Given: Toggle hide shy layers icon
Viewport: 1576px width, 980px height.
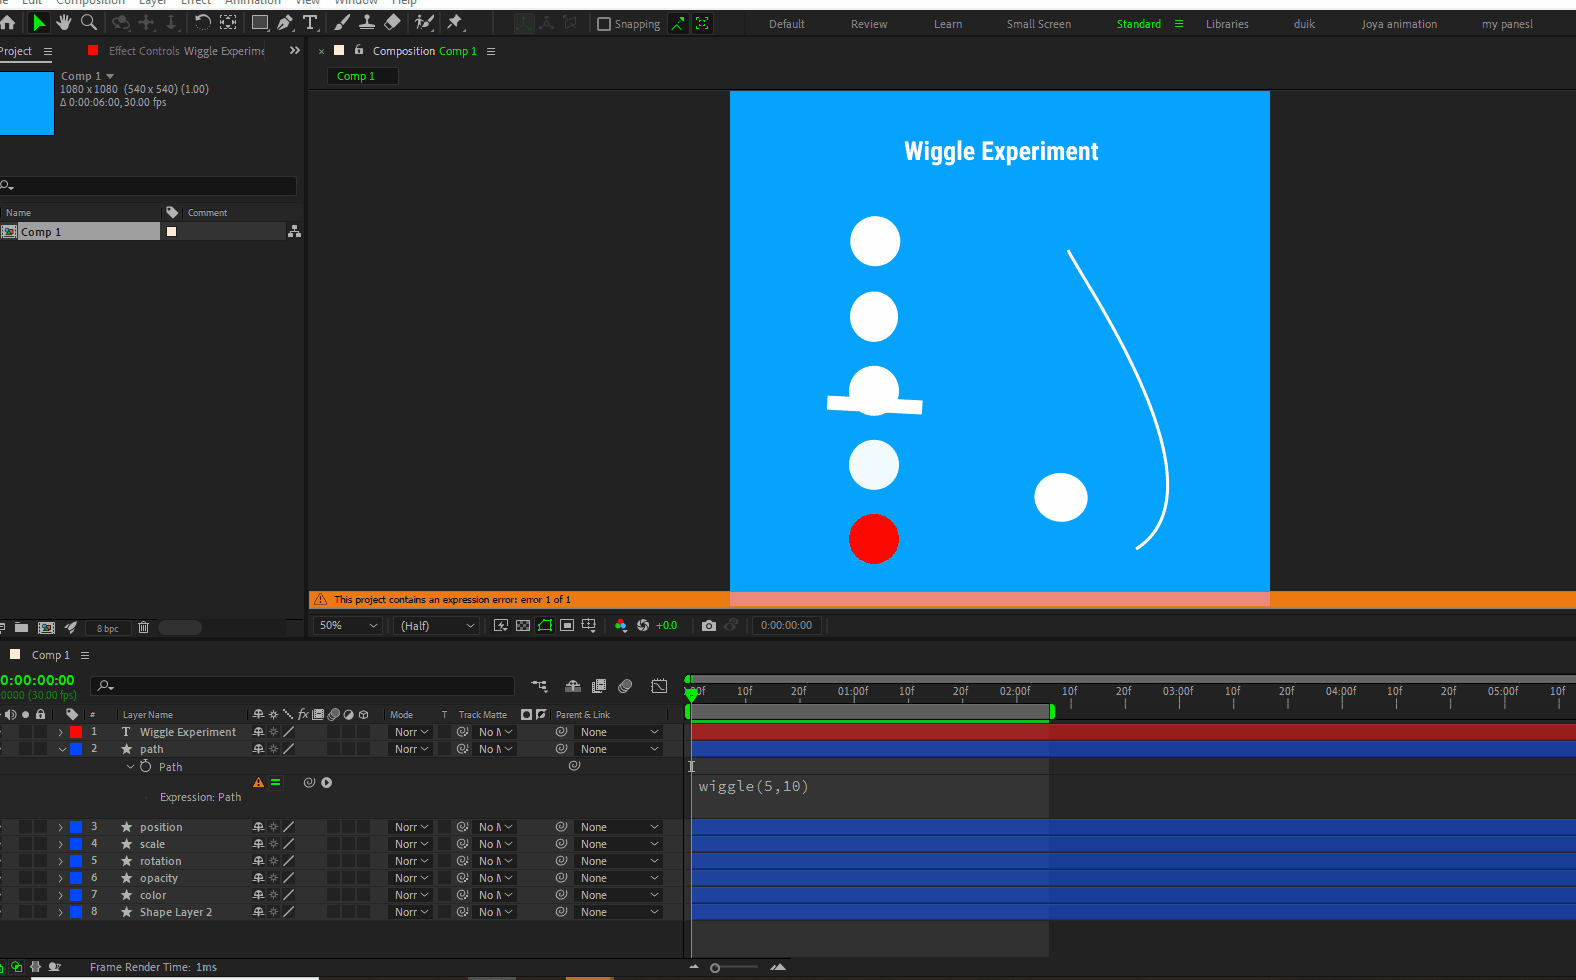Looking at the screenshot, I should tap(573, 686).
